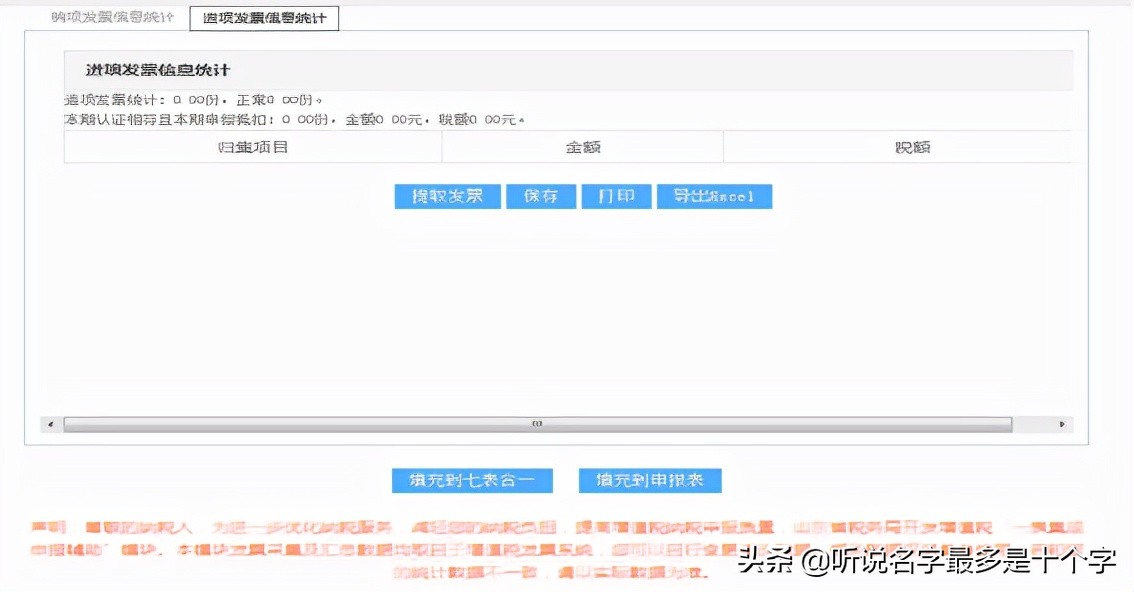Select the 填充到七表合一 button
Viewport: 1134px width, 592px height.
click(472, 480)
